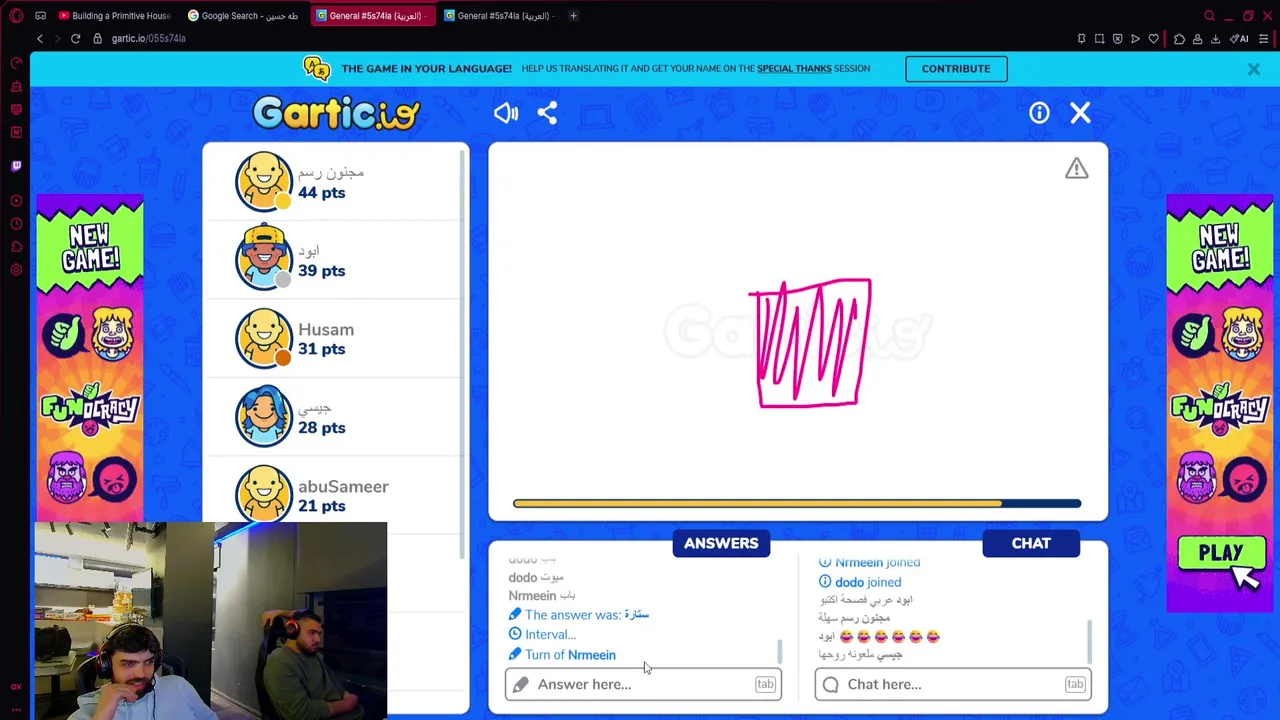Select the ANSWERS panel header
The image size is (1280, 720).
[x=721, y=543]
